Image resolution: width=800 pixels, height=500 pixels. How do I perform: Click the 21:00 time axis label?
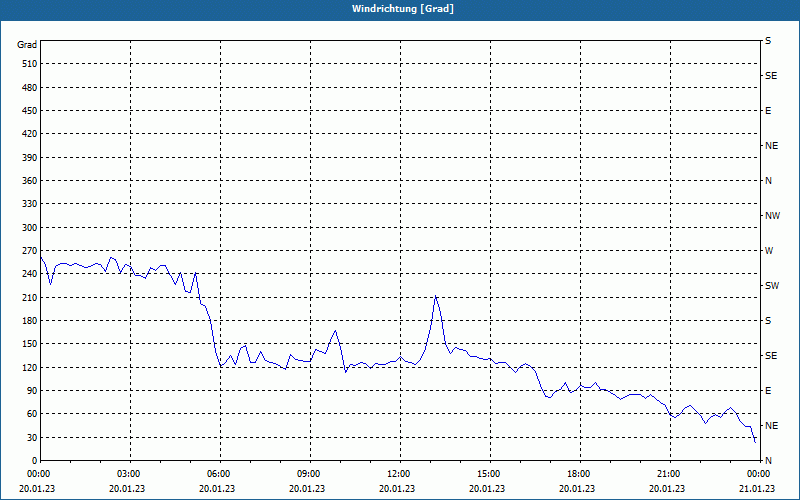tap(670, 474)
